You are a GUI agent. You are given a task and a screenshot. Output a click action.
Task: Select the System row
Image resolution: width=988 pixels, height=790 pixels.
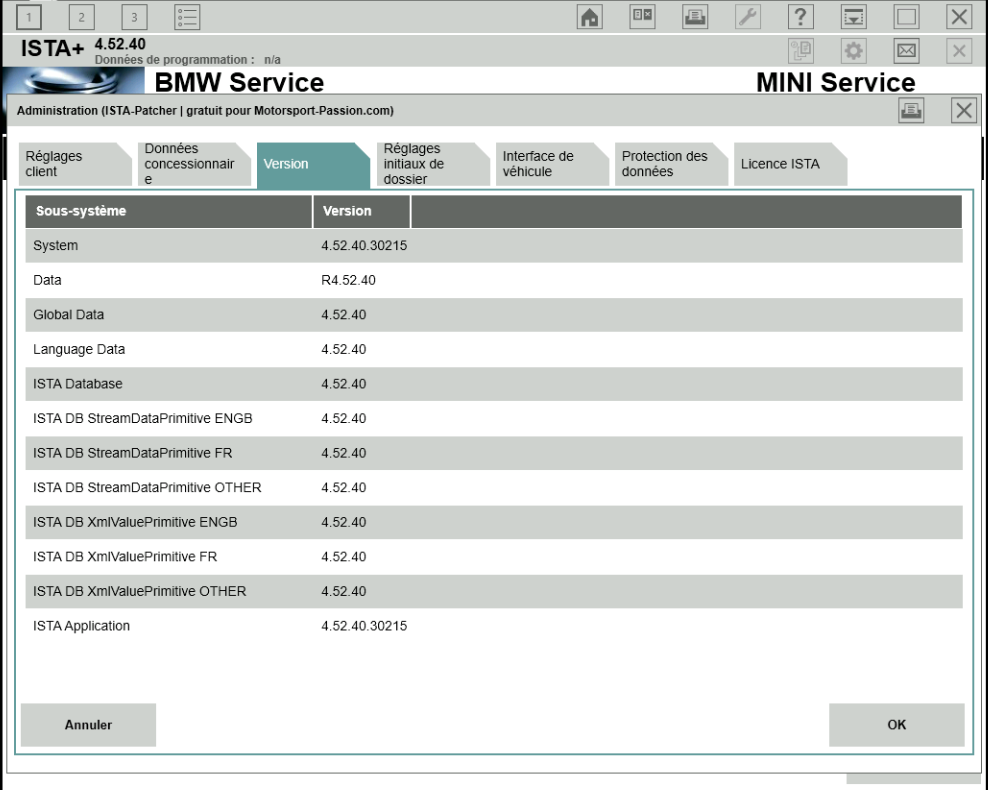(494, 246)
